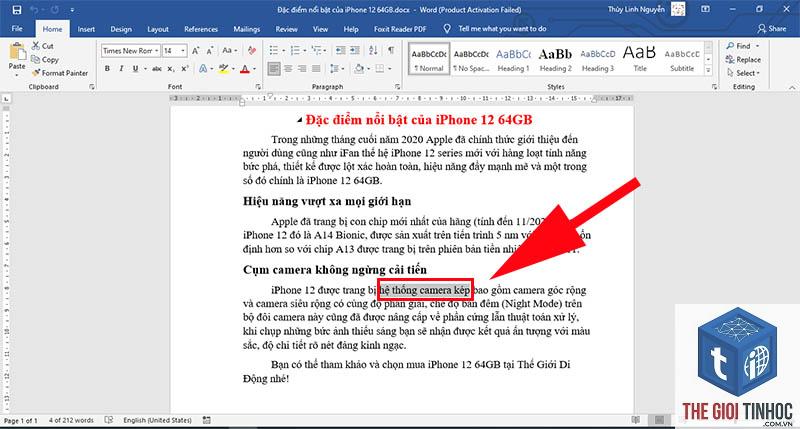Image resolution: width=800 pixels, height=429 pixels.
Task: Toggle Bold formatting
Action: click(107, 68)
